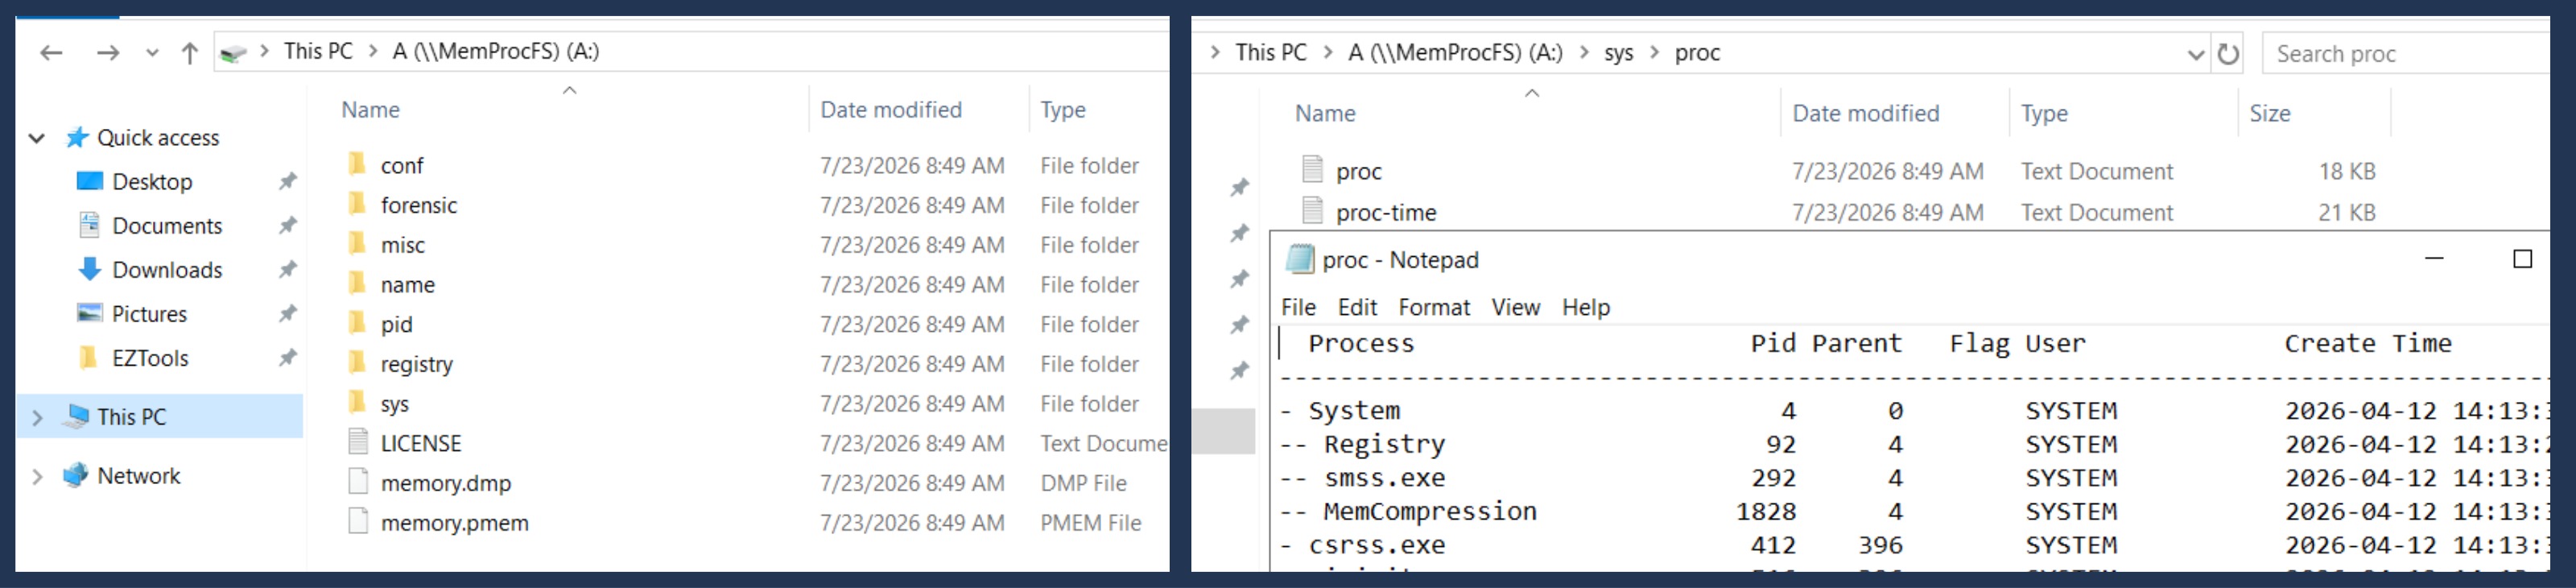The width and height of the screenshot is (2576, 588).
Task: Click the A (\\MemProcFS) breadcrumb in right window
Action: click(x=1454, y=53)
